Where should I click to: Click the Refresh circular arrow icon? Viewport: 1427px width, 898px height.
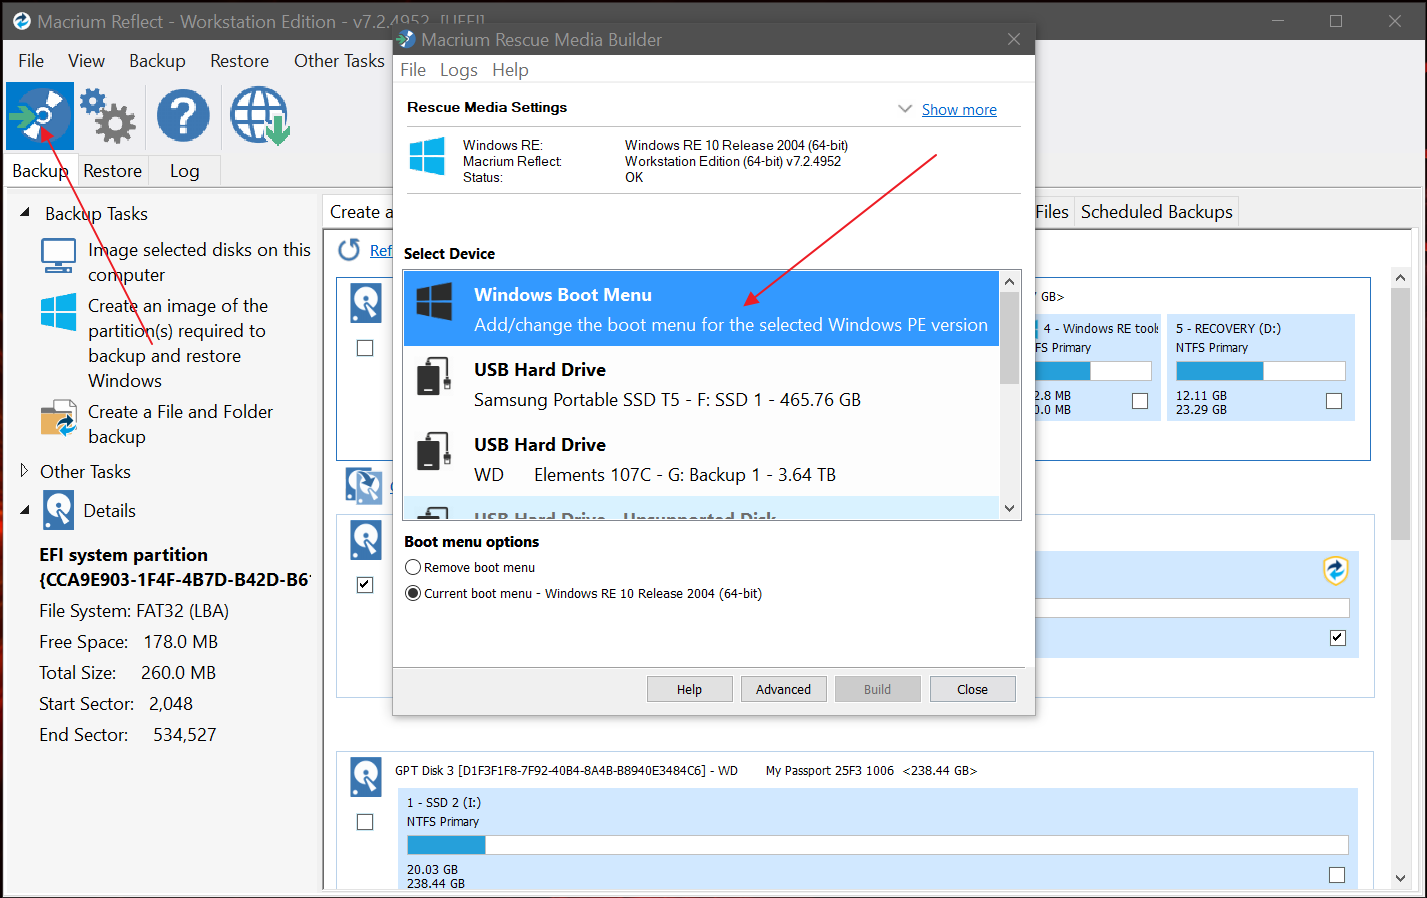point(349,249)
